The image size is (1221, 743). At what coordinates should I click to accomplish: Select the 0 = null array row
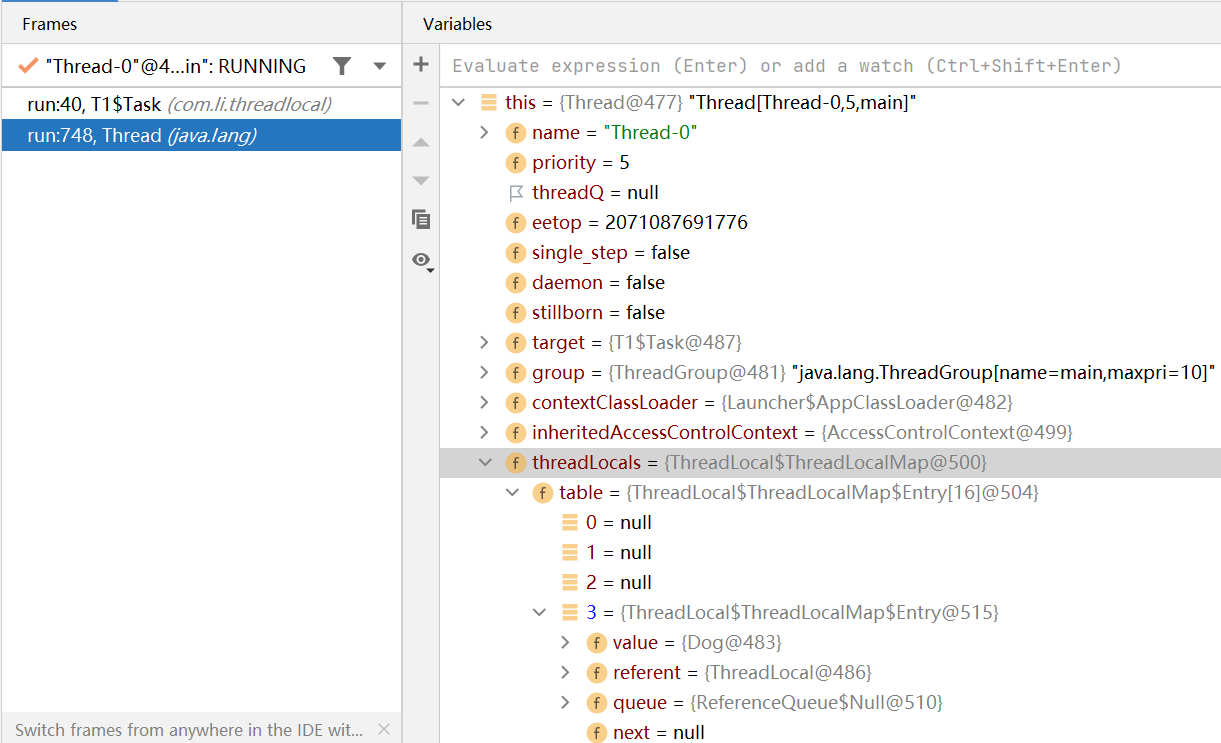coord(830,522)
